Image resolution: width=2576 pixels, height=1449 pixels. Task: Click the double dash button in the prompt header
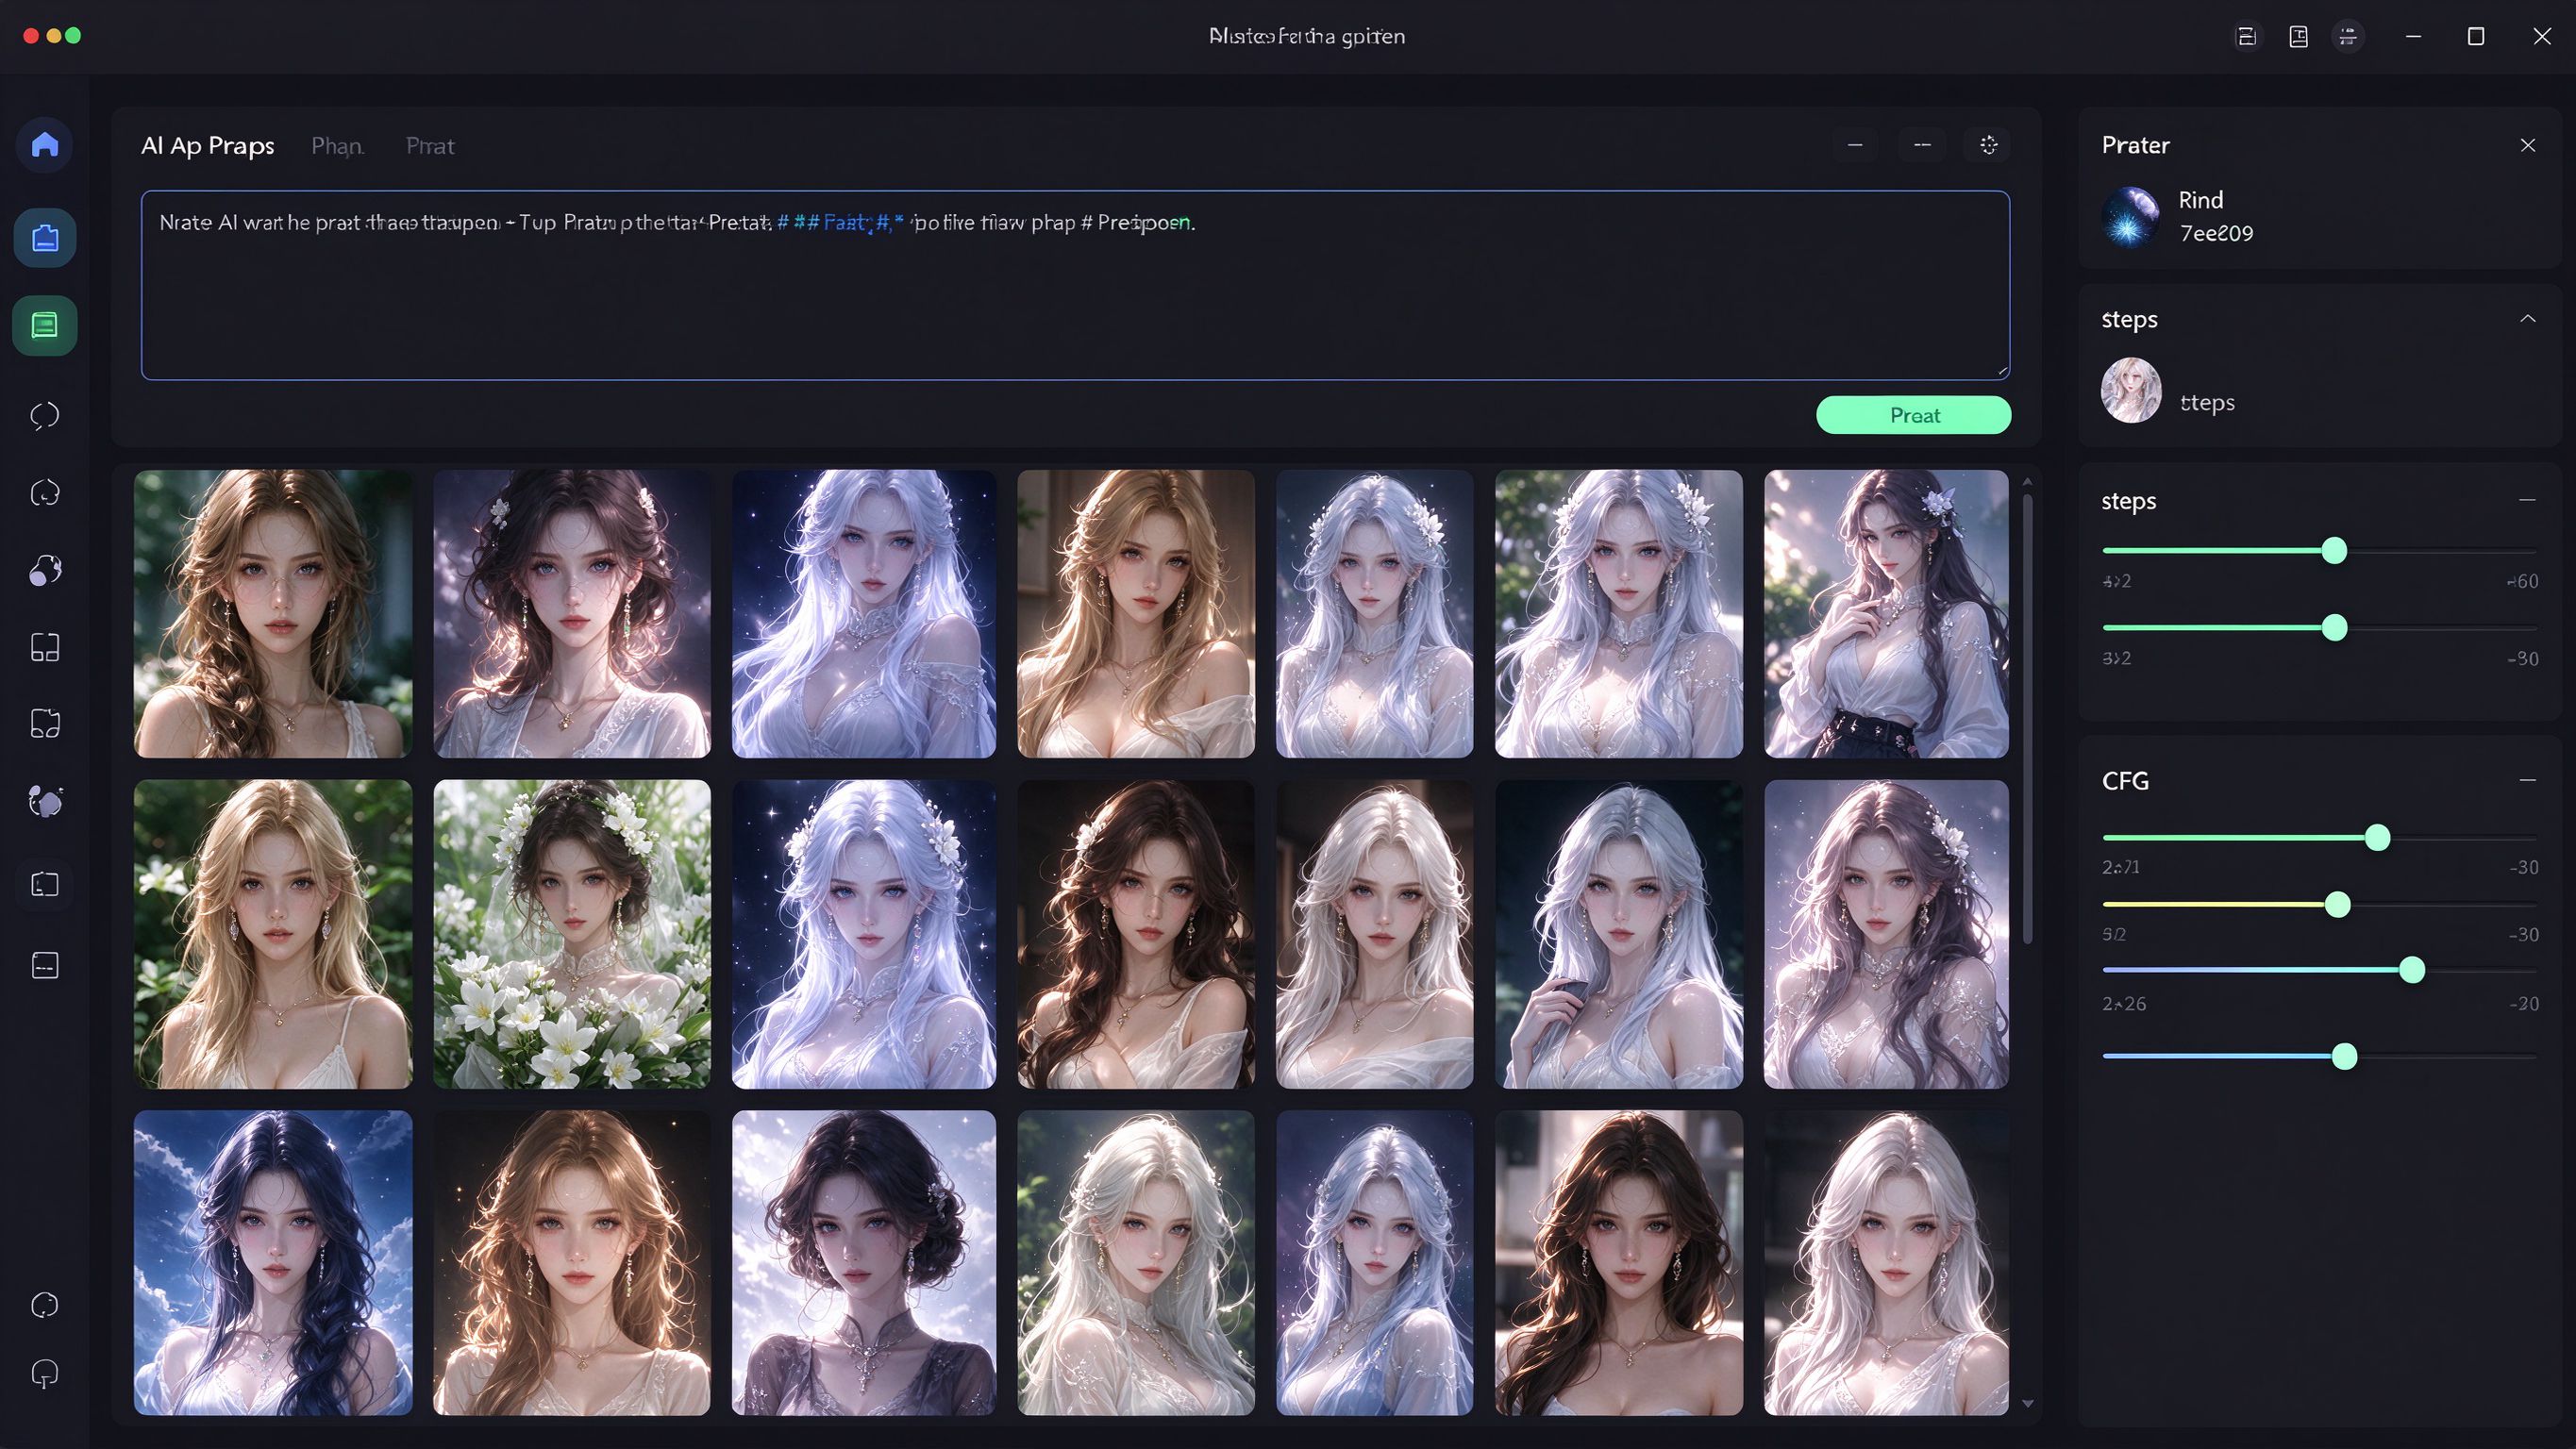(x=1922, y=145)
